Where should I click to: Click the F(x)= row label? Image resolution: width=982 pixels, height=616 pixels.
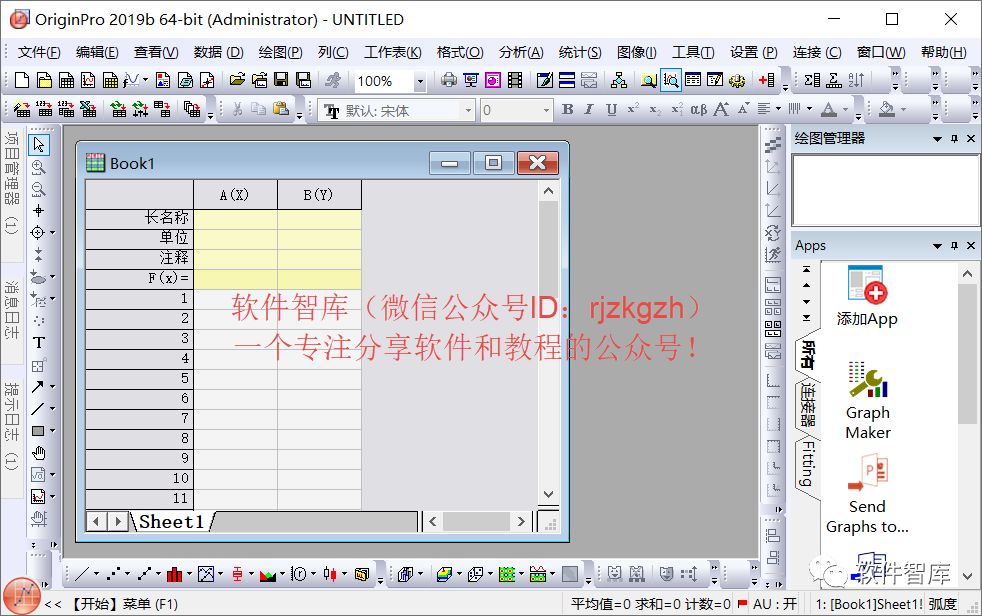tap(139, 277)
